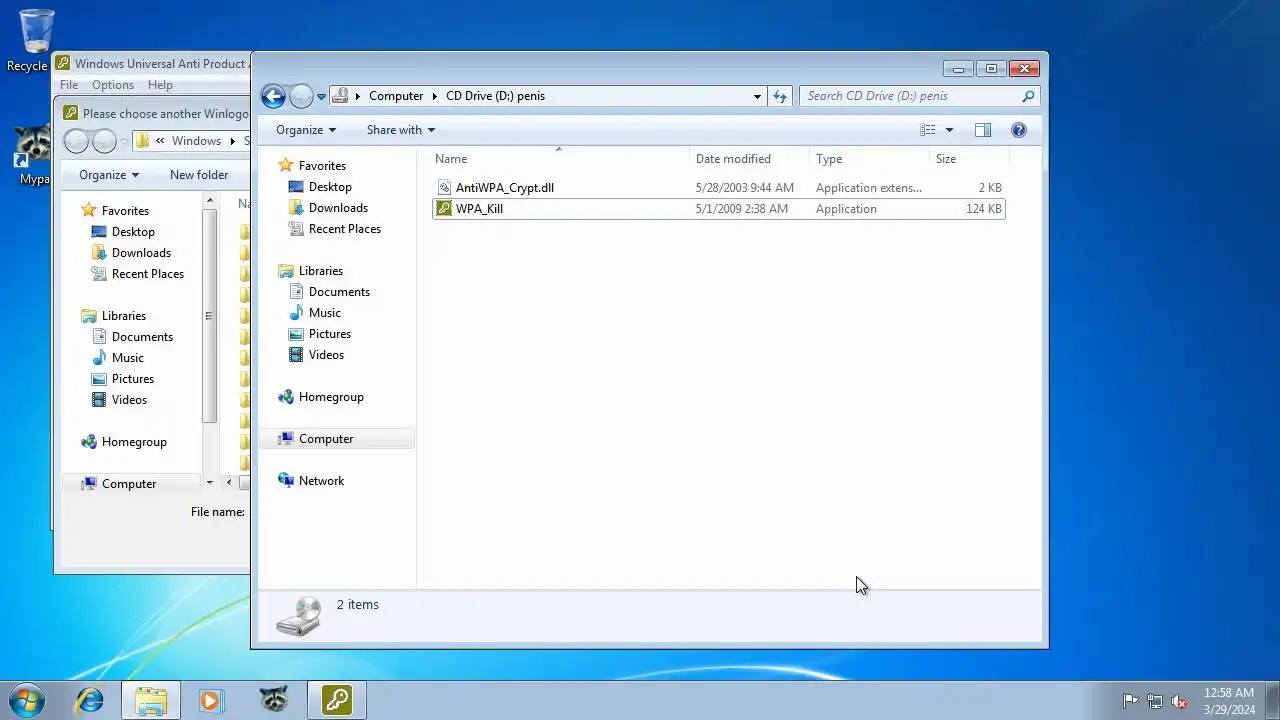Click the WPA_Kill key icon
Image resolution: width=1280 pixels, height=720 pixels.
click(x=445, y=209)
